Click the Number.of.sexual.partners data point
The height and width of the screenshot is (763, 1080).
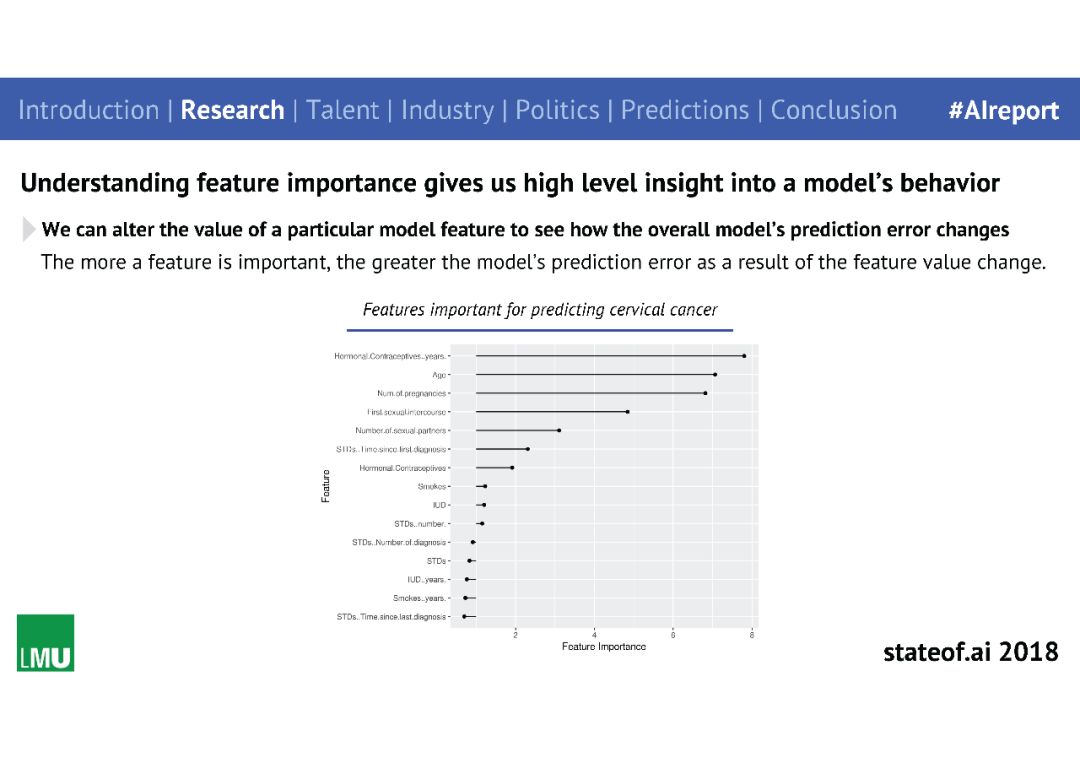(559, 430)
